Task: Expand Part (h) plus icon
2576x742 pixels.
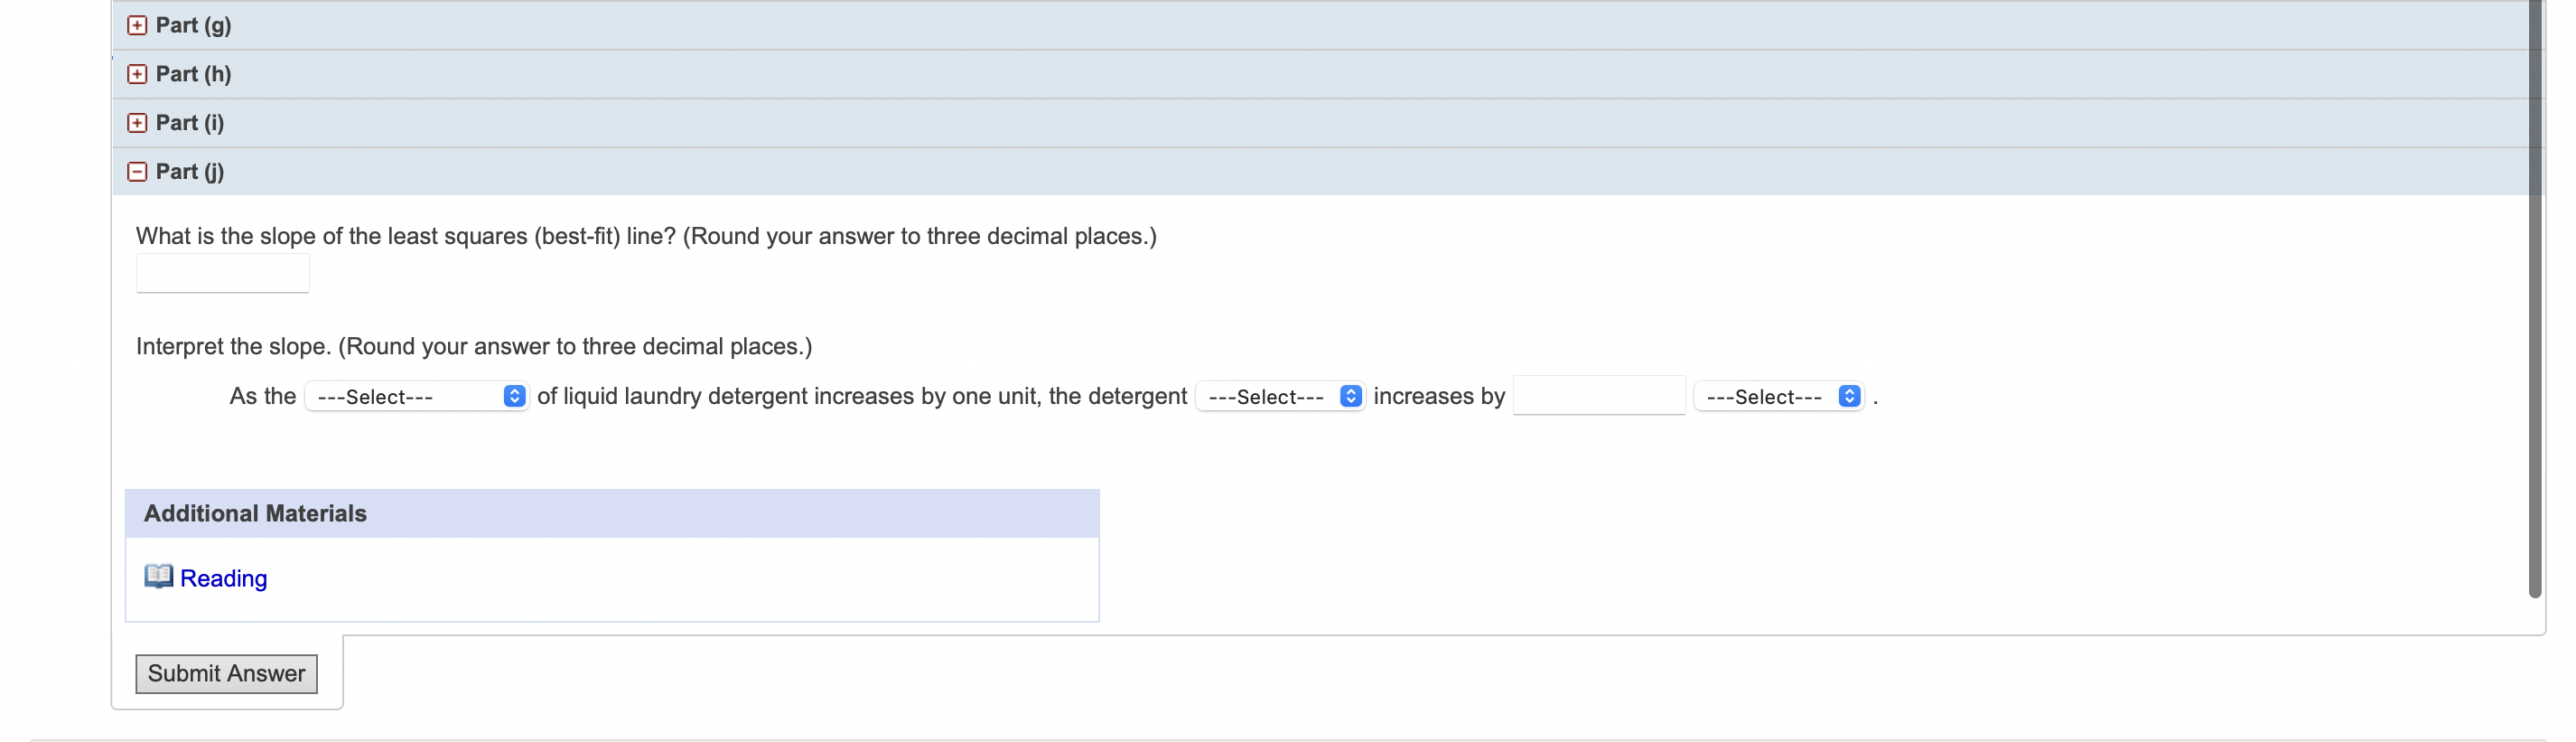Action: (x=137, y=74)
